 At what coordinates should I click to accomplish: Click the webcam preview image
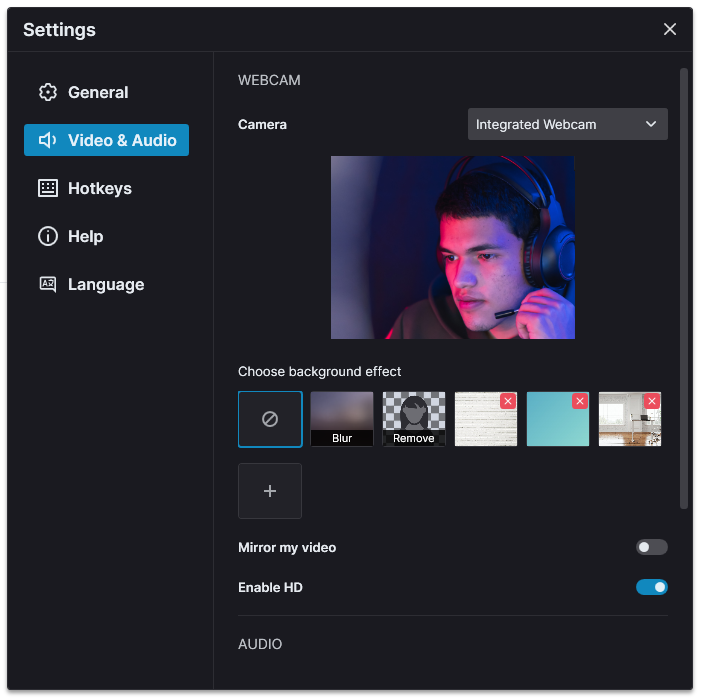coord(452,247)
